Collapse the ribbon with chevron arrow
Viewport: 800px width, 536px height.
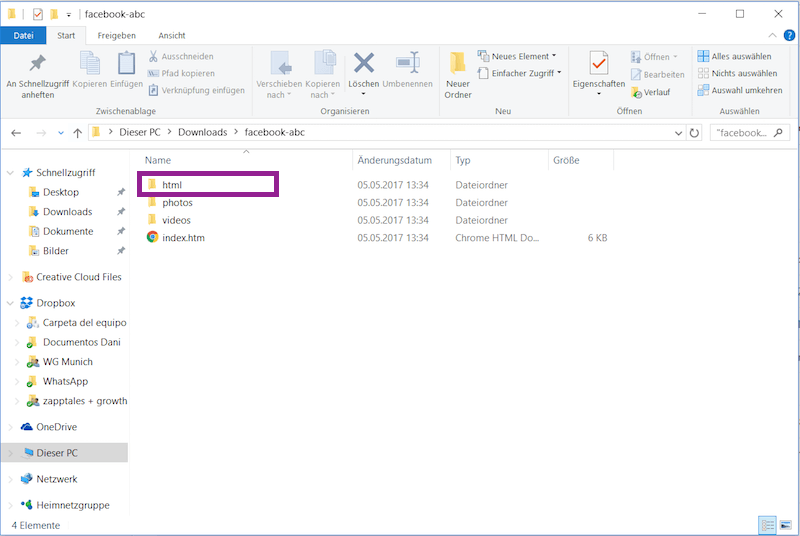(772, 35)
